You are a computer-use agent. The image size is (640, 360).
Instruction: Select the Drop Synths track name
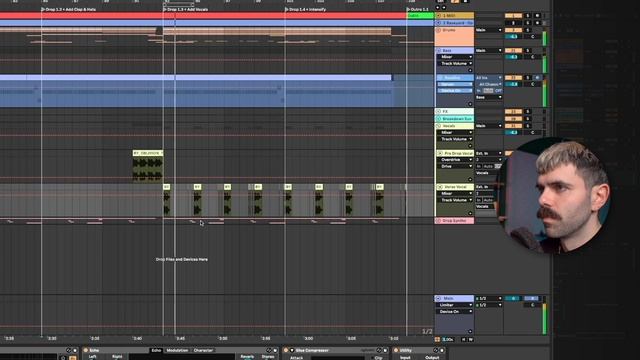(454, 220)
